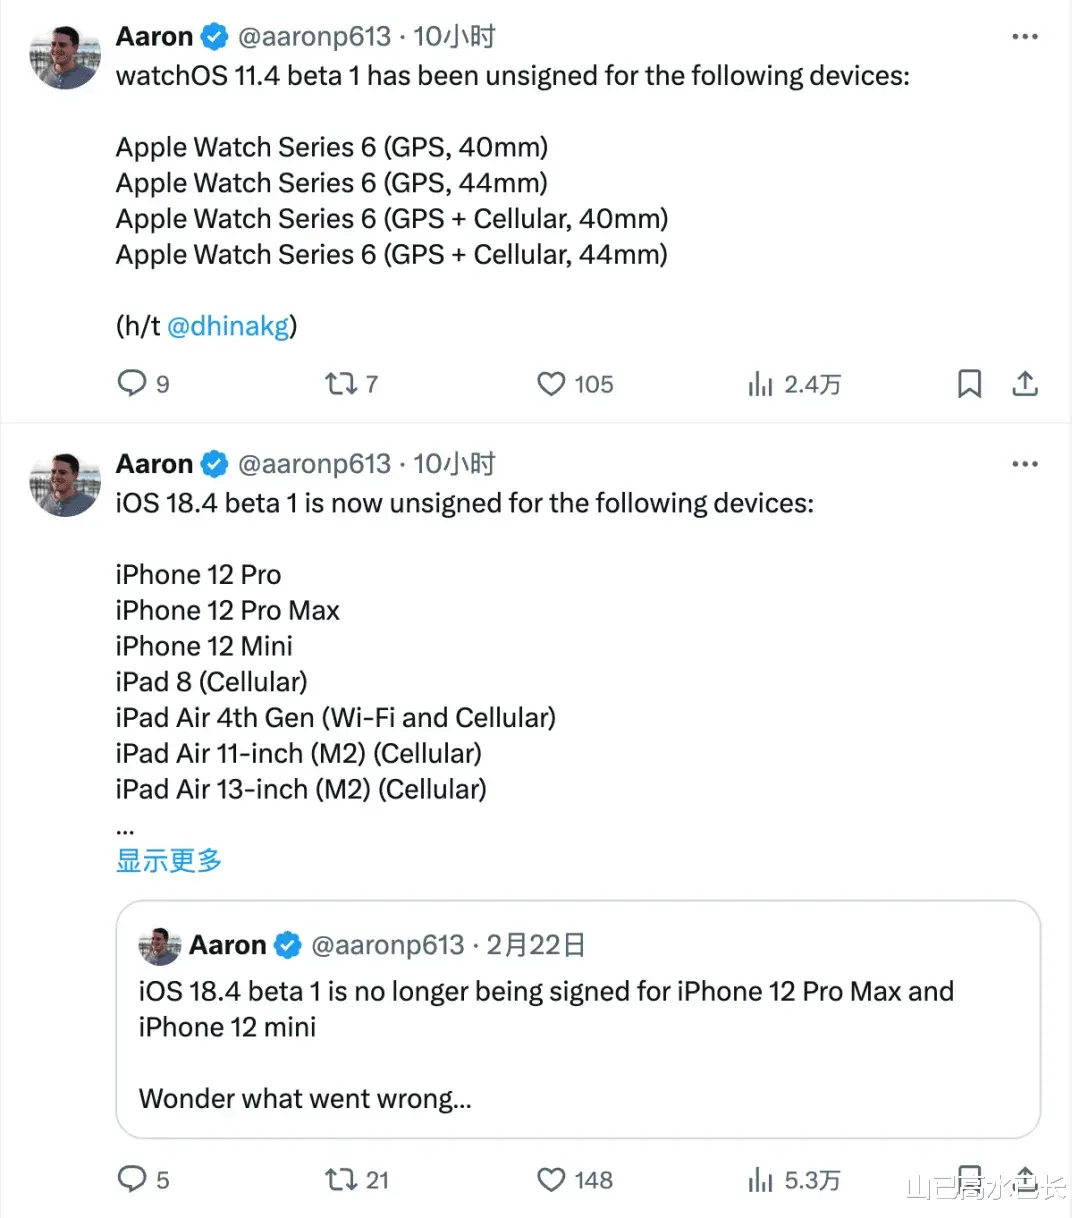Retweet the iOS 18.4 beta tweet

click(341, 1180)
